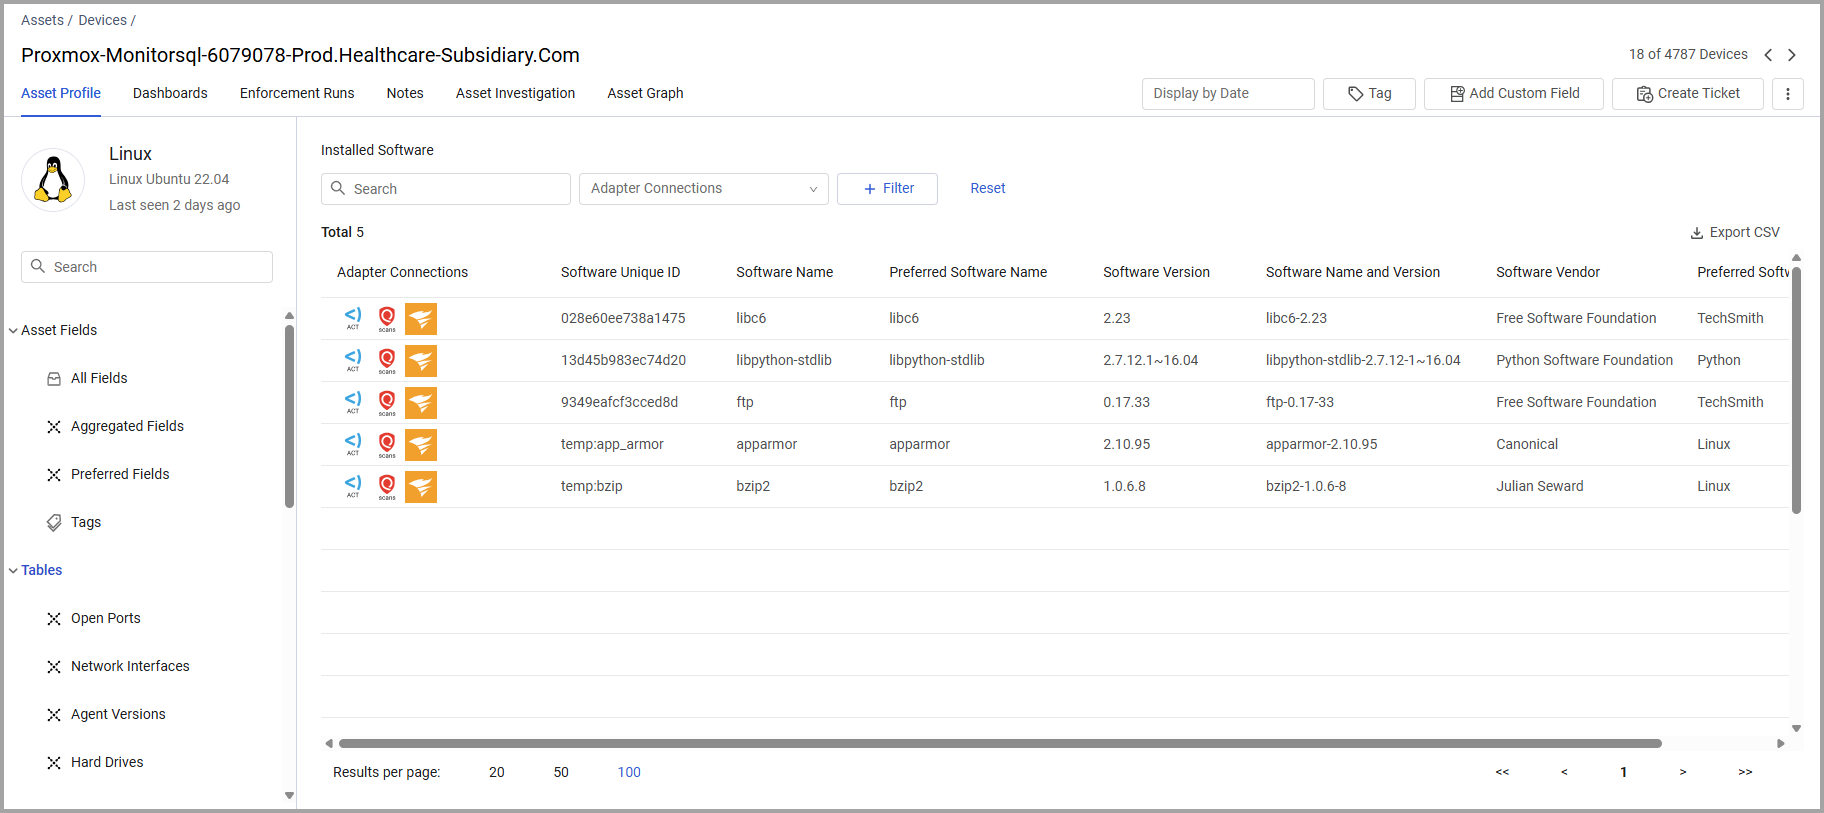
Task: Click the sidebar vertical scrollbar
Action: [x=289, y=416]
